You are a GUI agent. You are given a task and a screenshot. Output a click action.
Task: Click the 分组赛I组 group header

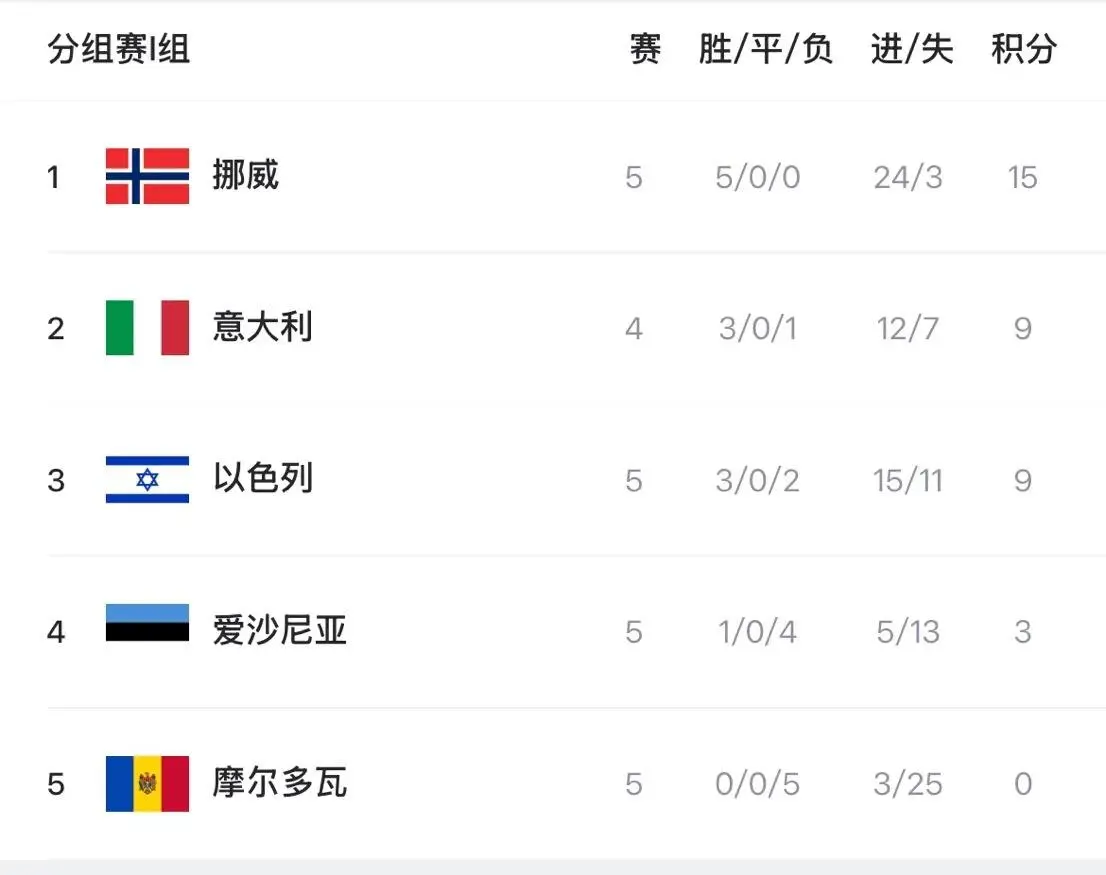[118, 48]
